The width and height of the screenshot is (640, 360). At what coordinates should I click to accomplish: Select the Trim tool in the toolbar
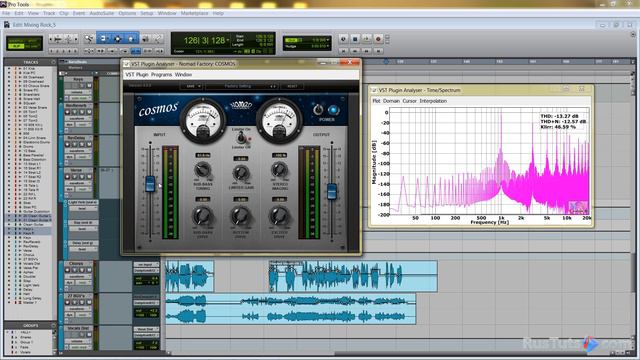click(x=104, y=39)
